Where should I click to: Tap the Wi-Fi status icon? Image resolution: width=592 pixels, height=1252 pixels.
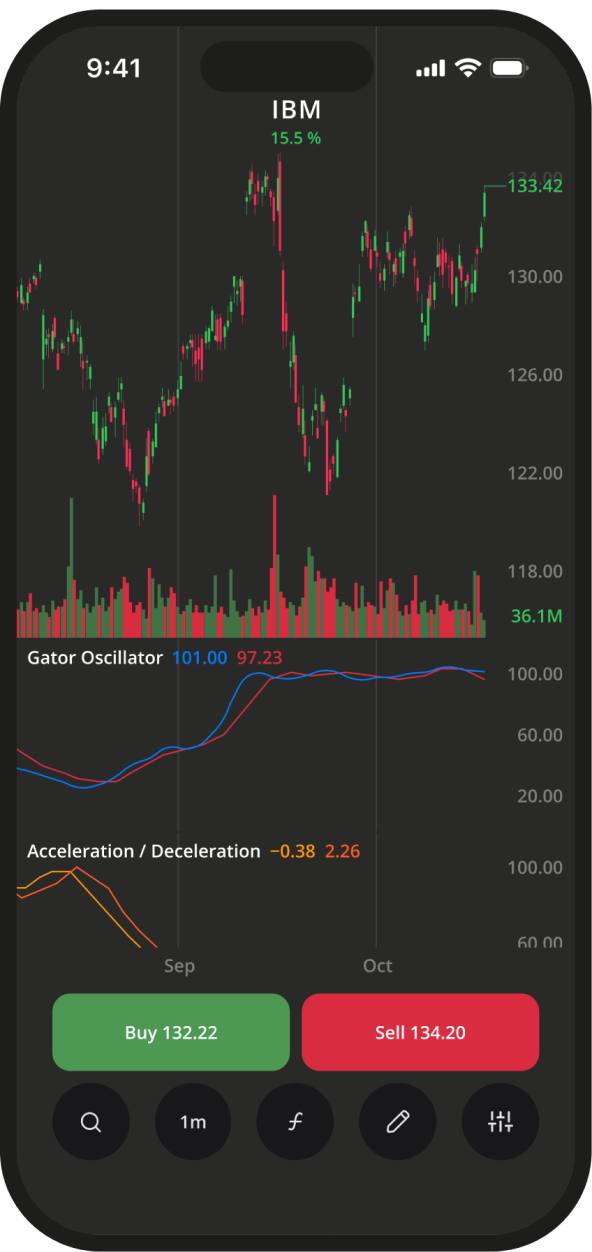click(467, 68)
